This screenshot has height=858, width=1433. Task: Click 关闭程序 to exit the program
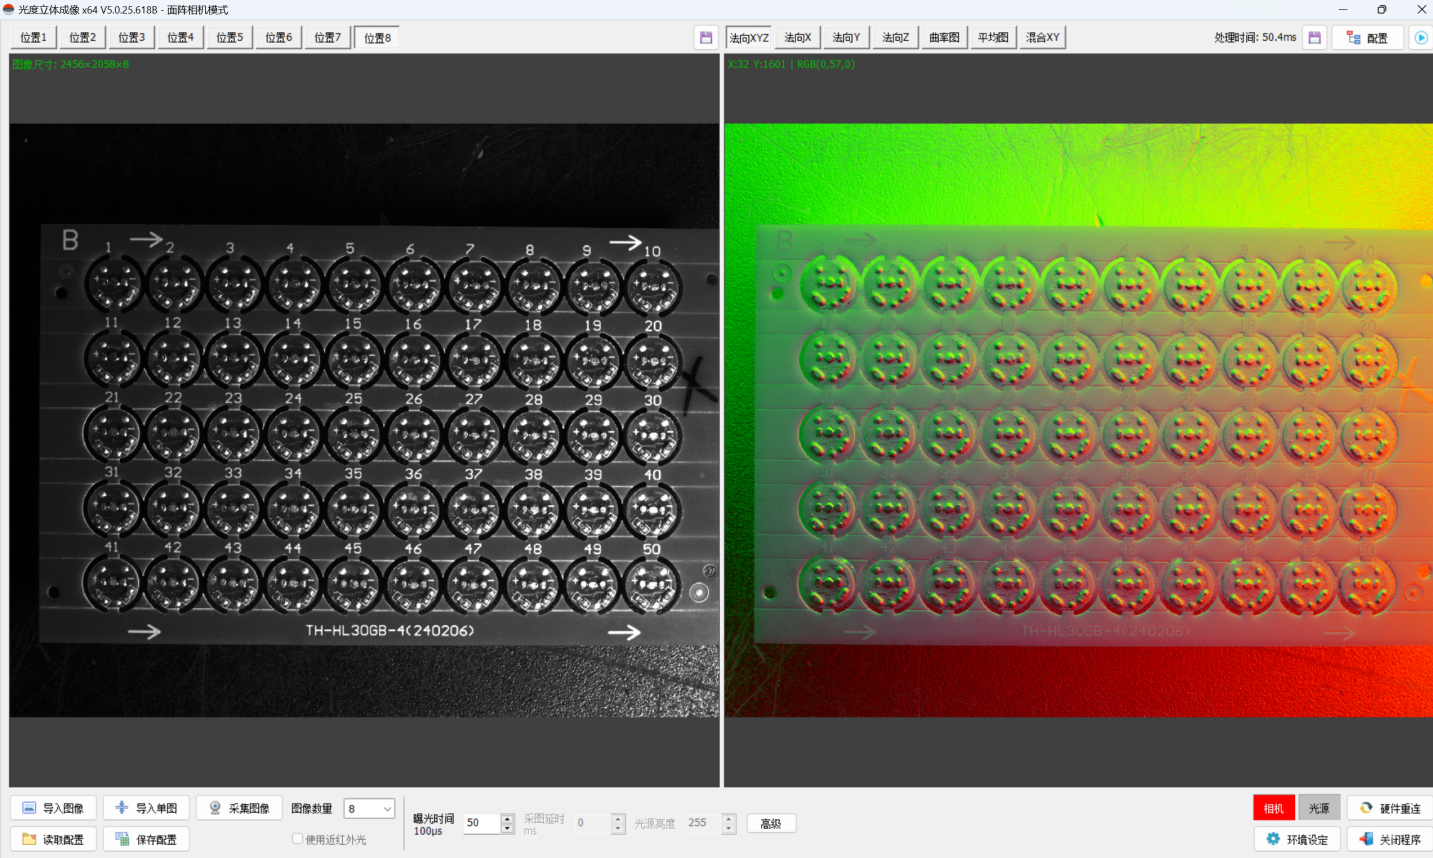pos(1390,839)
